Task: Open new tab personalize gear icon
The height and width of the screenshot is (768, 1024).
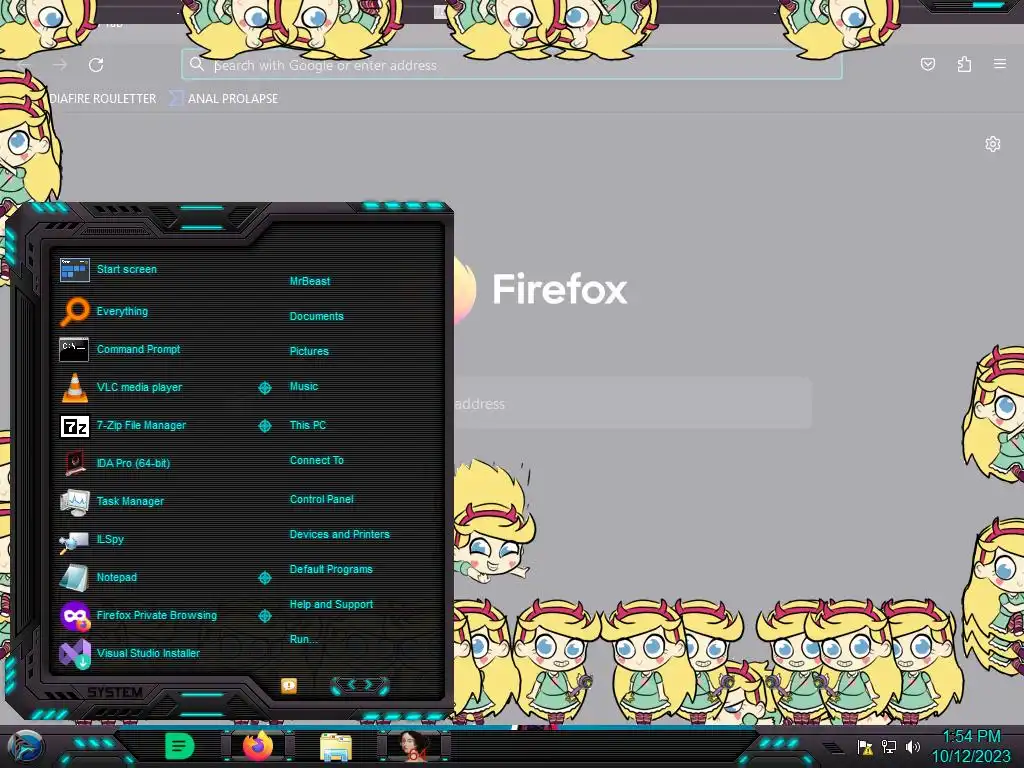Action: [x=993, y=144]
